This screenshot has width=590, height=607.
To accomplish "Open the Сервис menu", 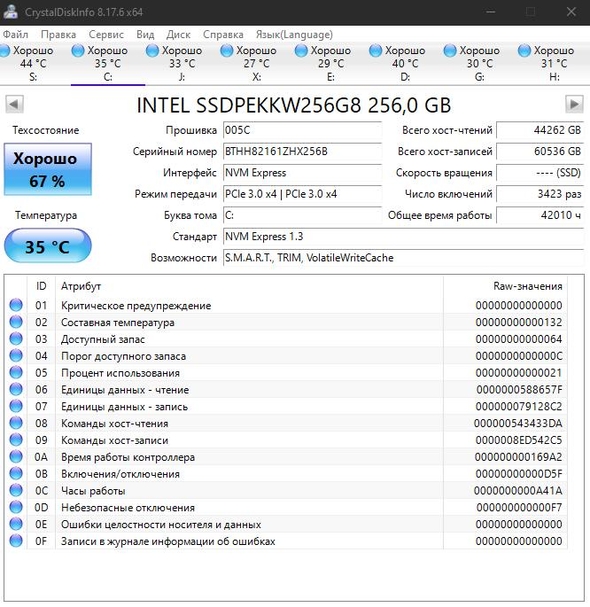I will (106, 34).
